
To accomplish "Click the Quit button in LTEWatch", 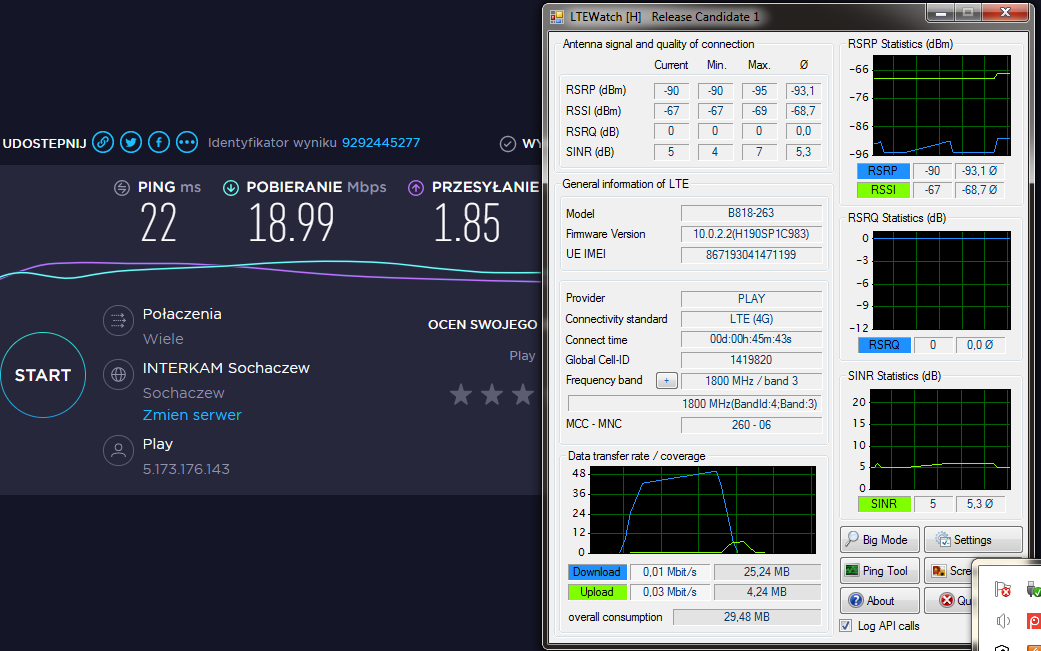I will [949, 601].
